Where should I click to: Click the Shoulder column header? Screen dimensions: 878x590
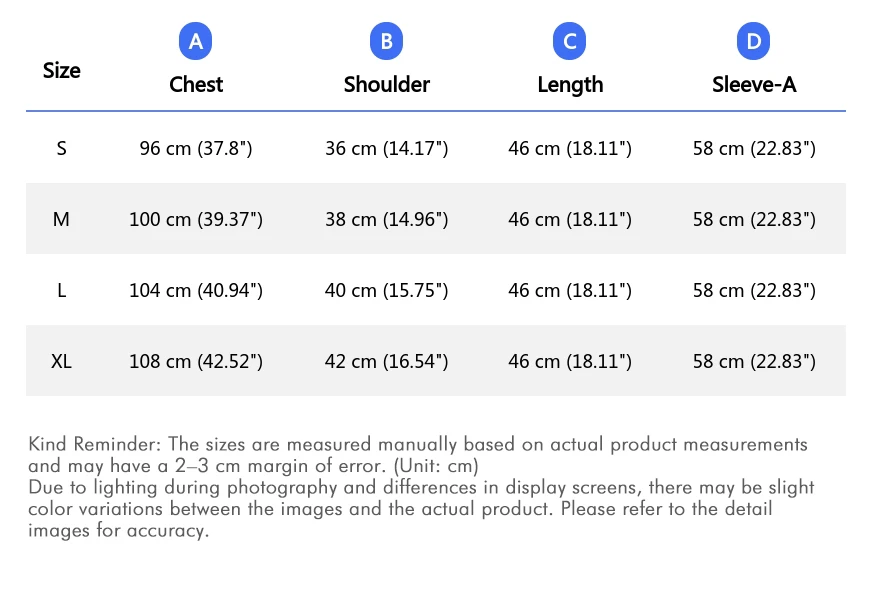(386, 85)
